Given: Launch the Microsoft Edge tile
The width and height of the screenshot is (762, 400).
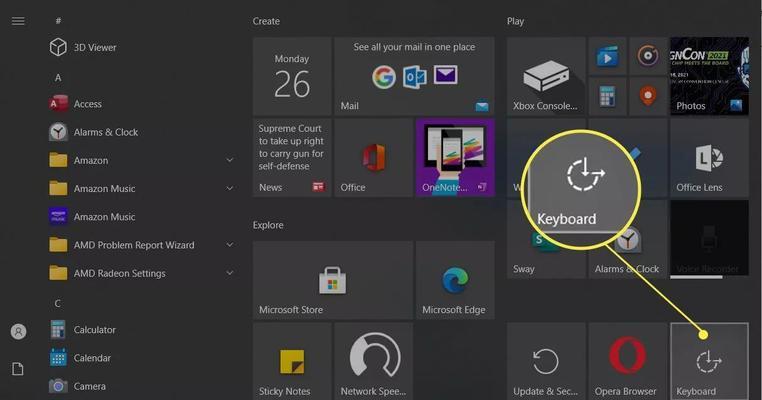Looking at the screenshot, I should pyautogui.click(x=455, y=280).
